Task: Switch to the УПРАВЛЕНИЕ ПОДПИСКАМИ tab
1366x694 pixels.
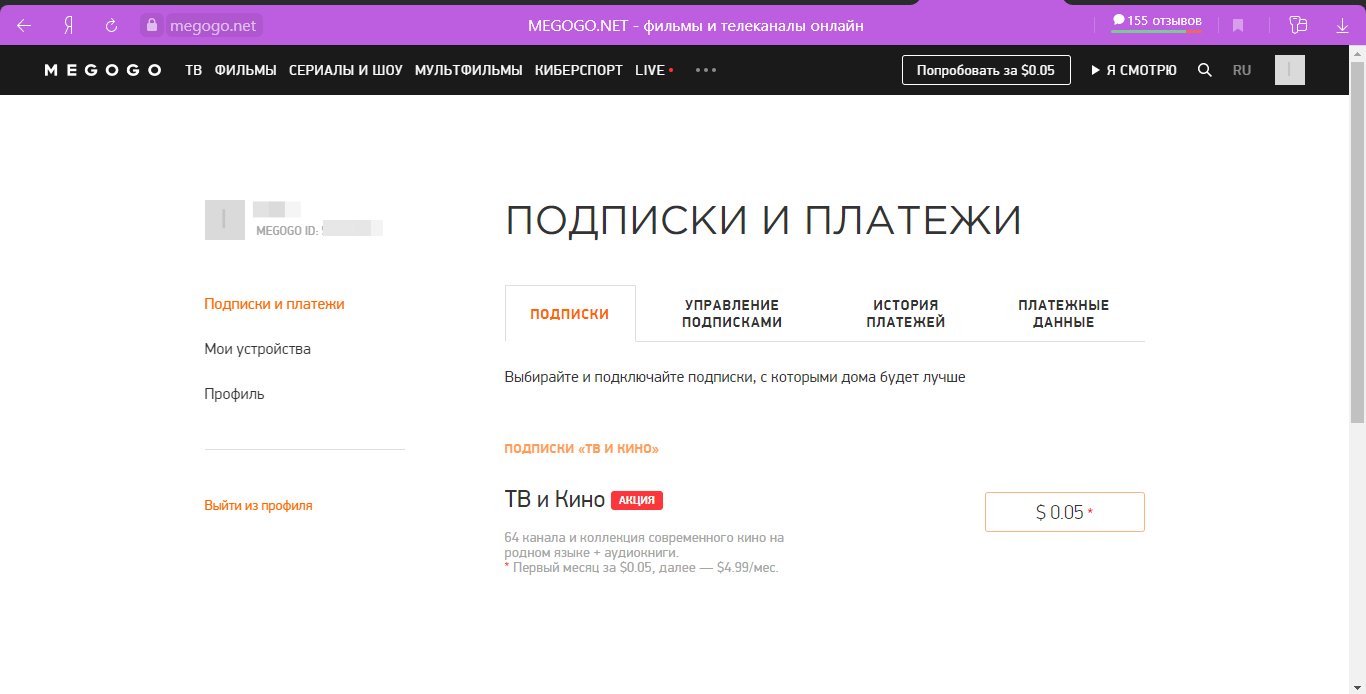Action: pos(732,314)
